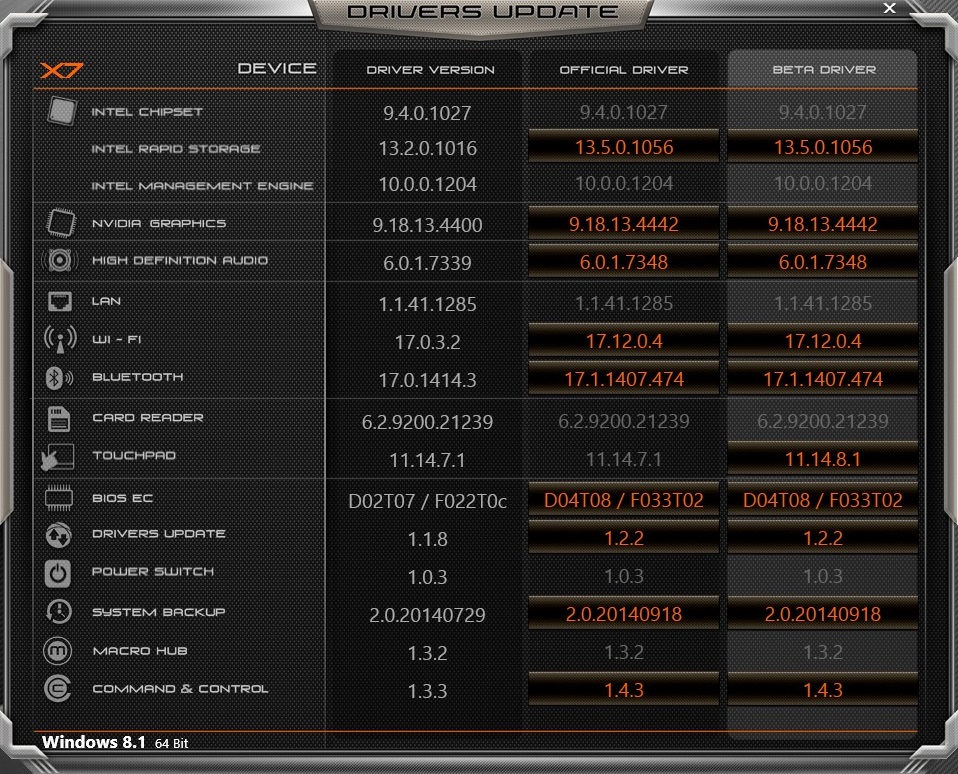The height and width of the screenshot is (774, 958).
Task: Click the official Card Reader version 6.2.9200.21239
Action: pos(624,420)
